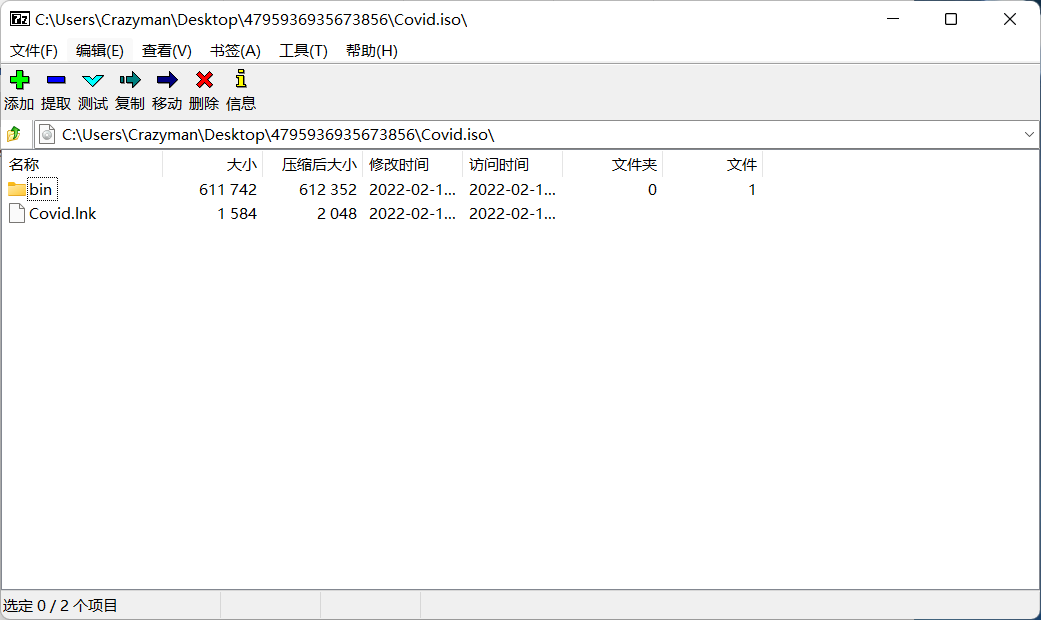1041x620 pixels.
Task: Select the Covid.lnk file name
Action: click(63, 214)
